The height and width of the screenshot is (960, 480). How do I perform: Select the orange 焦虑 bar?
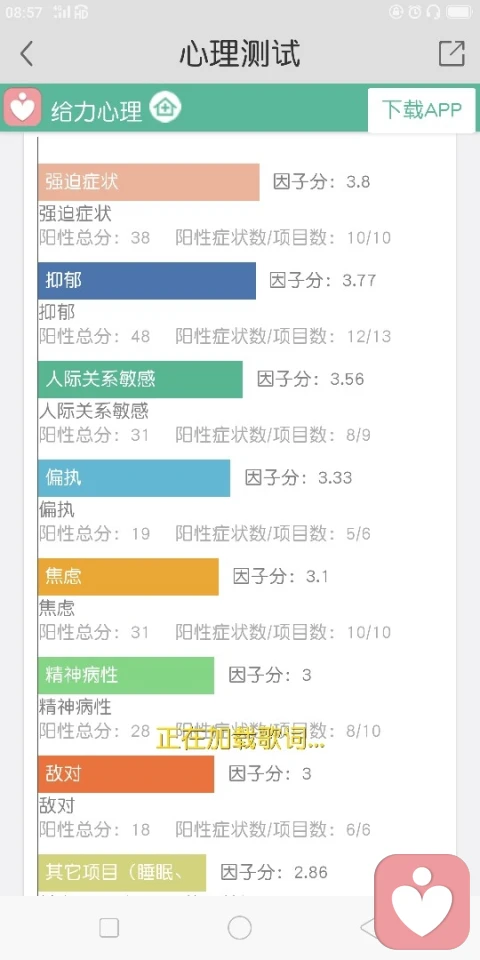128,577
